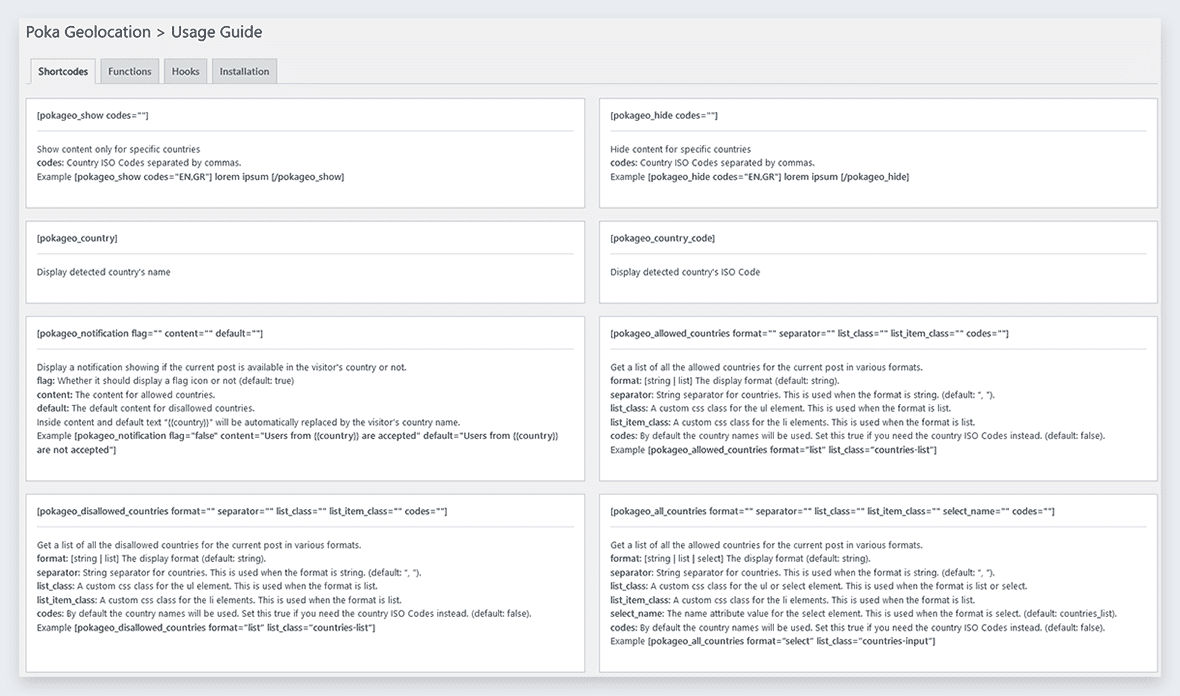Click the pokageo_allowed_countries example with format="list"
This screenshot has height=696, width=1180.
(x=773, y=450)
